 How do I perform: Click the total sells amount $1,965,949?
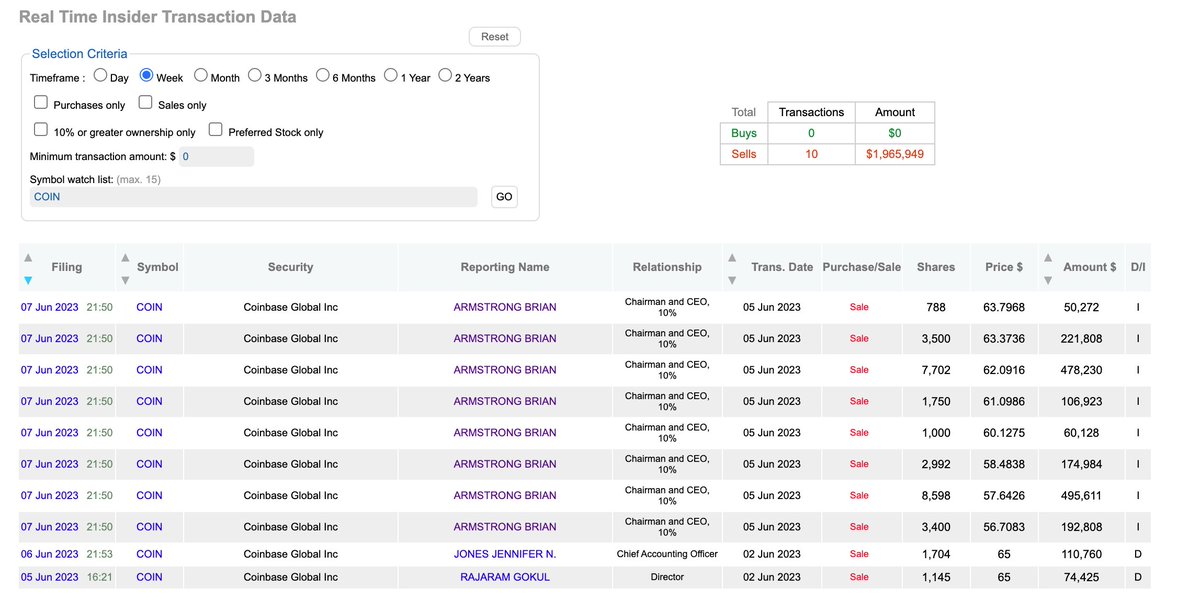pyautogui.click(x=895, y=154)
